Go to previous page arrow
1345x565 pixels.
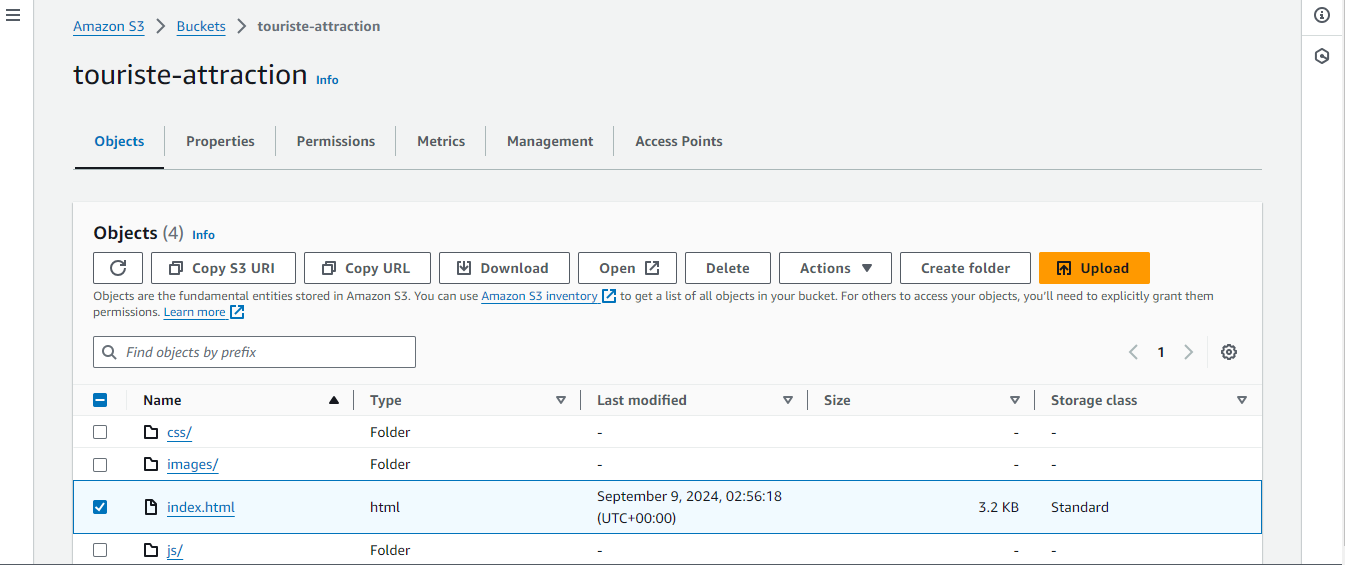tap(1133, 352)
